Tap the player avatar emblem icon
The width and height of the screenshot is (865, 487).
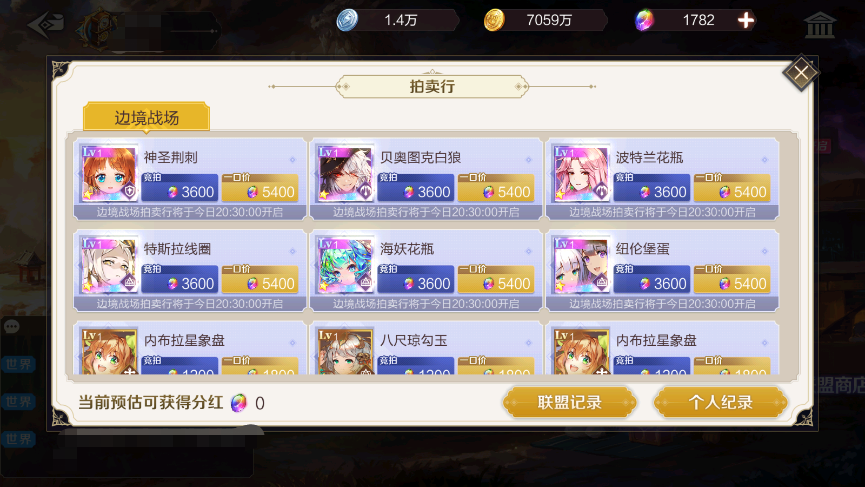pos(100,30)
